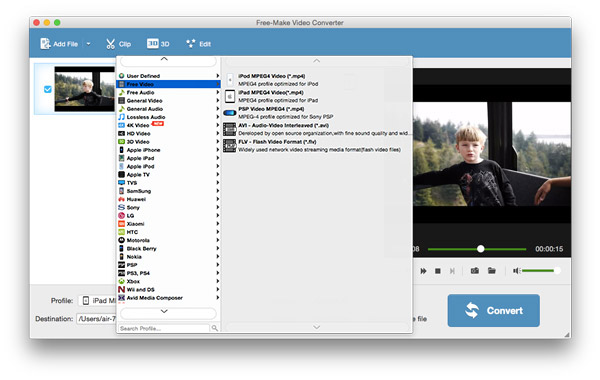Take a snapshot with camera icon

click(x=474, y=271)
